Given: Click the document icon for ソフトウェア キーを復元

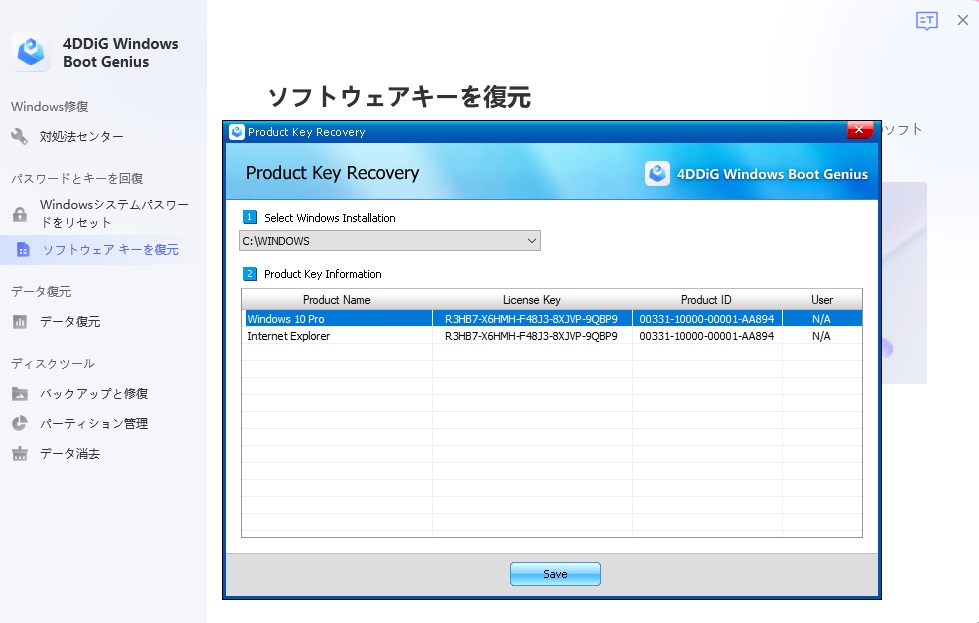Looking at the screenshot, I should pyautogui.click(x=23, y=250).
